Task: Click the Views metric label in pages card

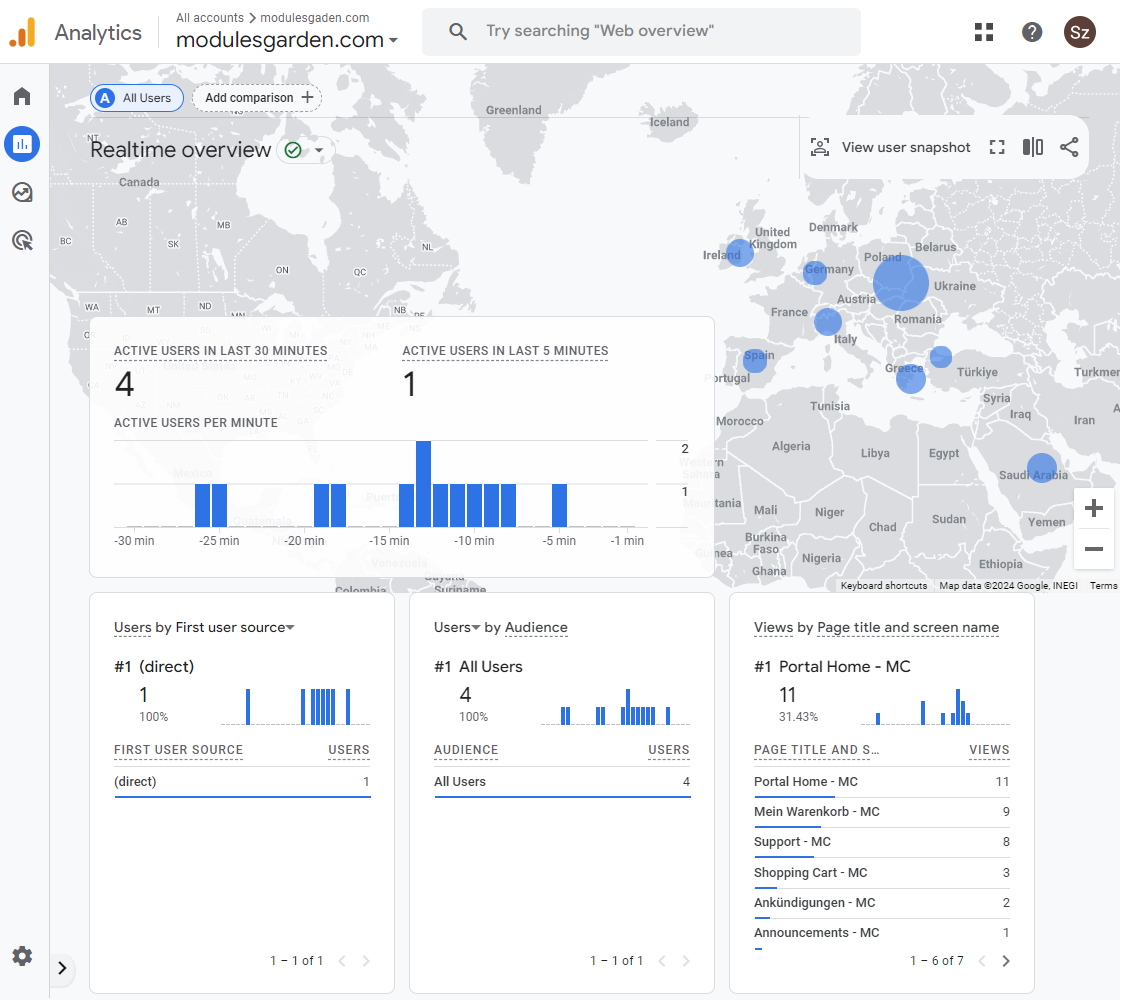Action: 774,628
